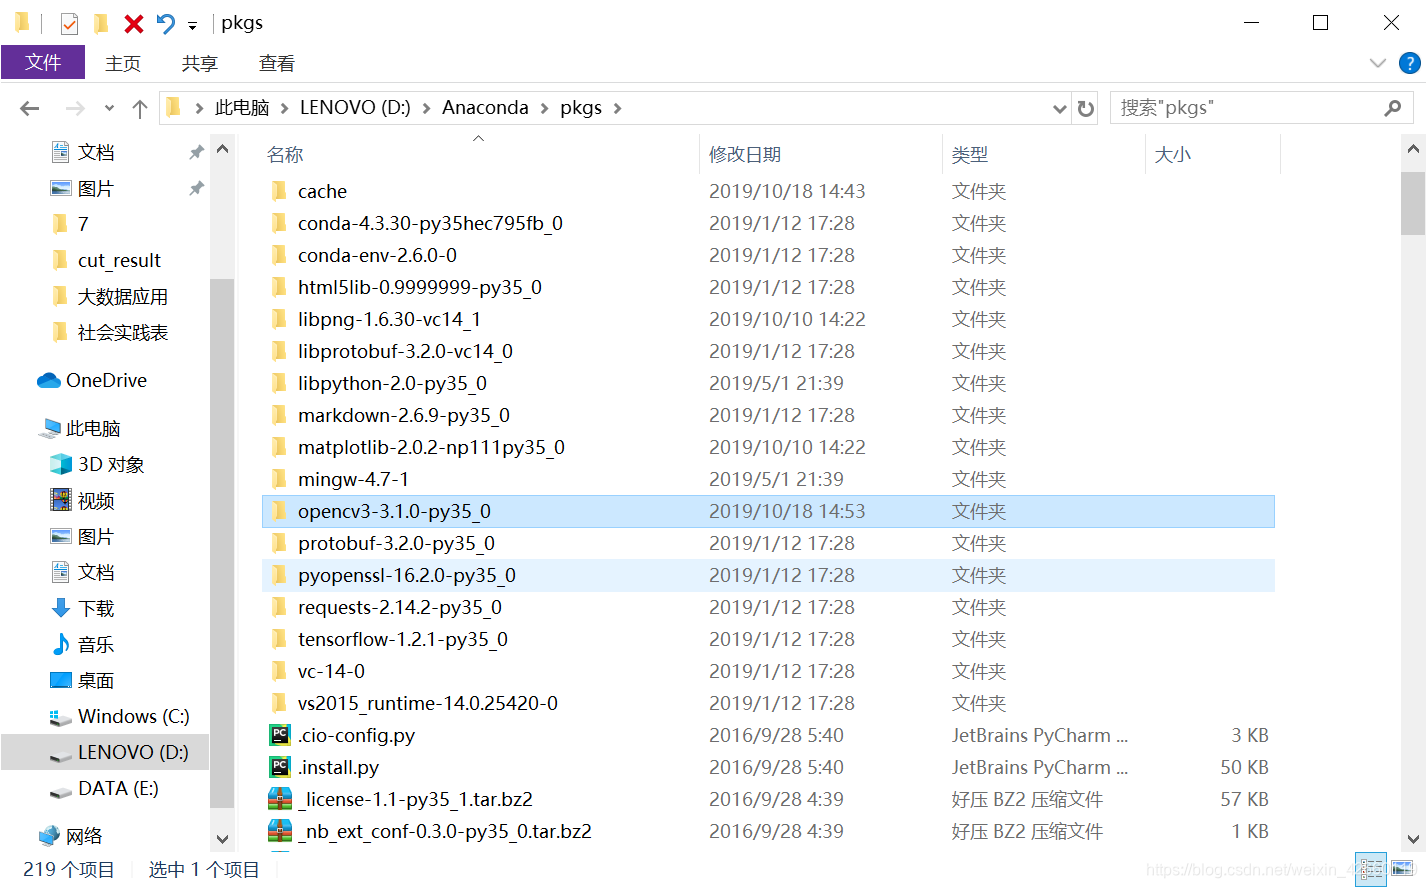Select the pinned 文档 quick access item

pyautogui.click(x=96, y=152)
